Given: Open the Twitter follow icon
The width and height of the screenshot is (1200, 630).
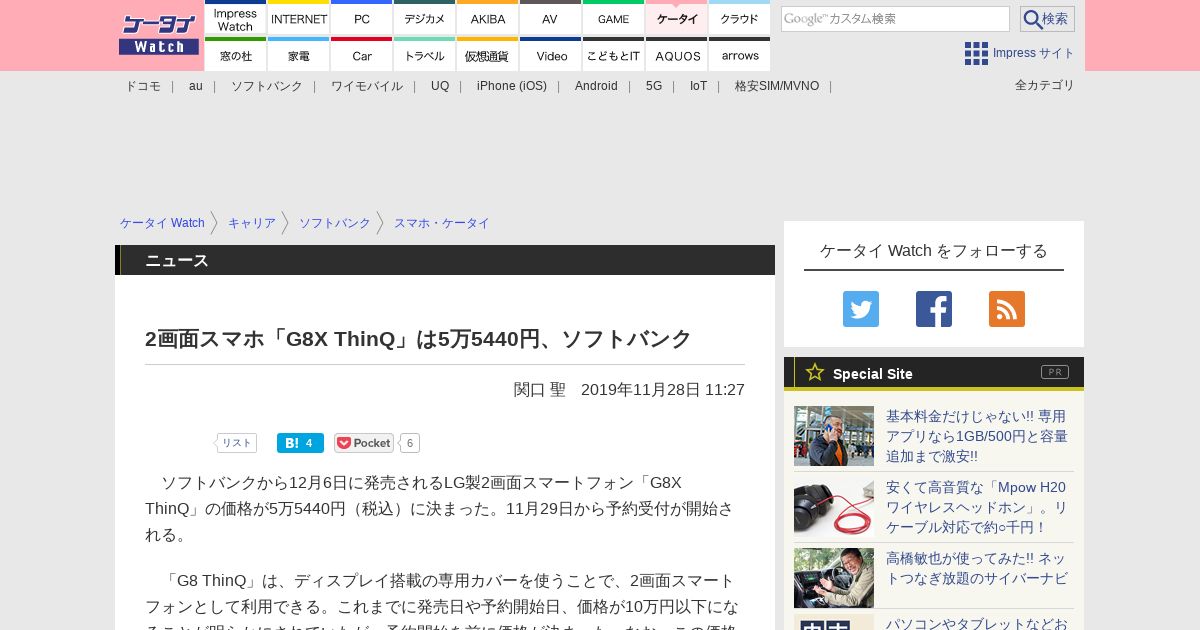Looking at the screenshot, I should tap(861, 309).
